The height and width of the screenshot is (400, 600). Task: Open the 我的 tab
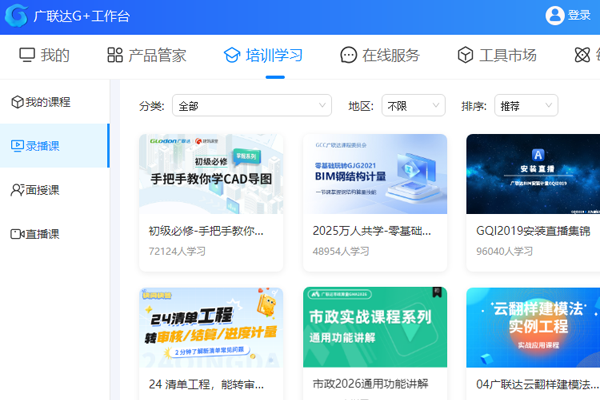(x=44, y=55)
